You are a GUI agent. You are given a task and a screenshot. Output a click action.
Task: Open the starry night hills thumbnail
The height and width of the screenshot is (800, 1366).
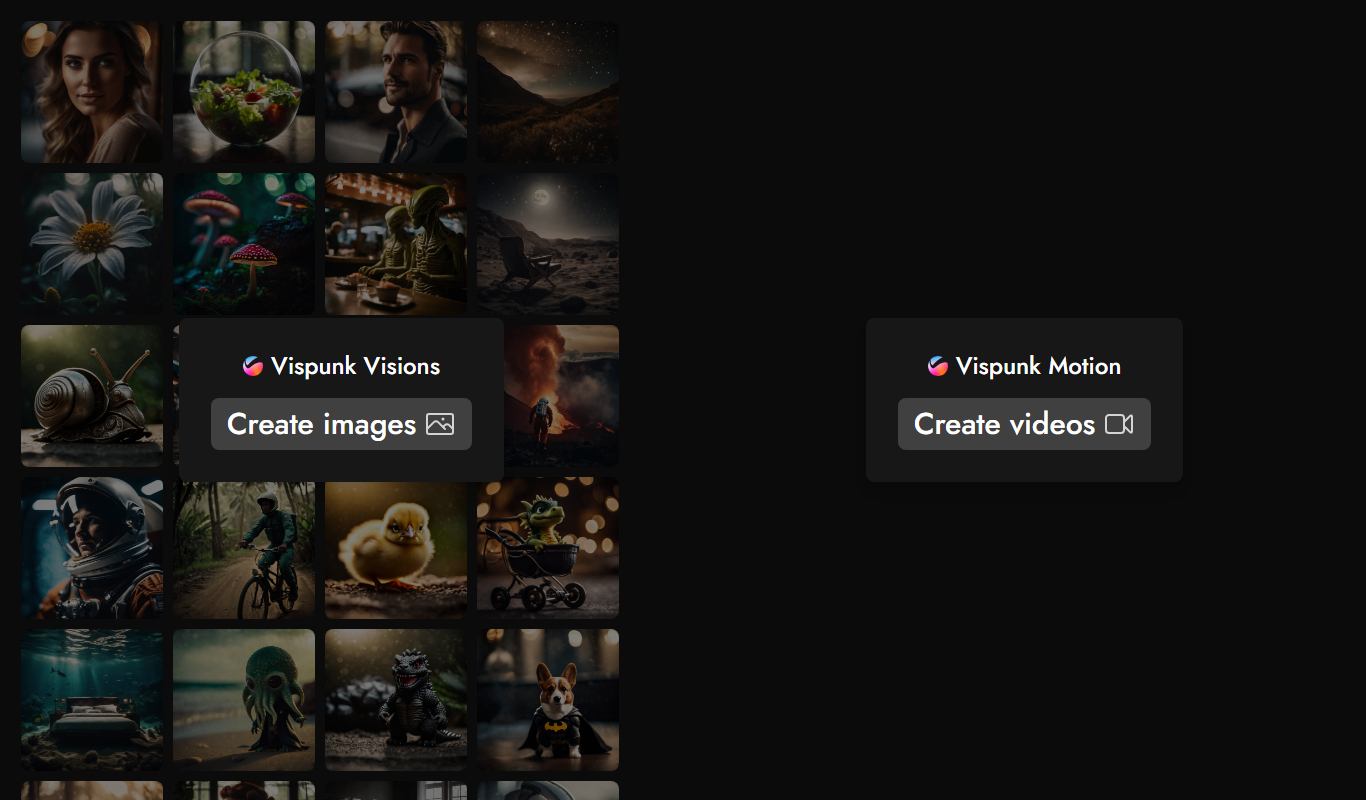[x=548, y=92]
